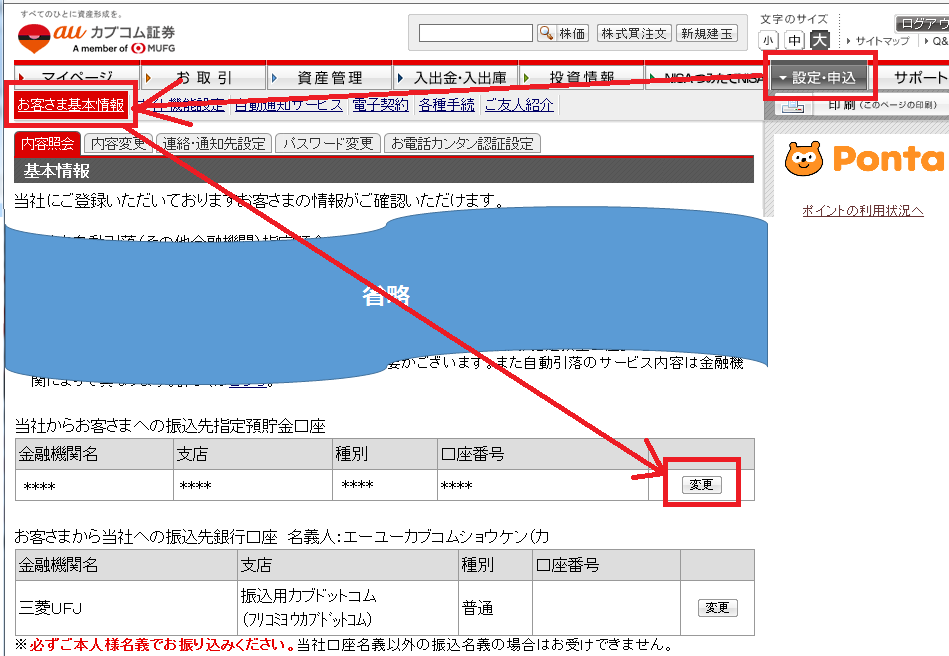Expand the 入出金・入出庫 menu
This screenshot has height=656, width=949.
click(455, 77)
